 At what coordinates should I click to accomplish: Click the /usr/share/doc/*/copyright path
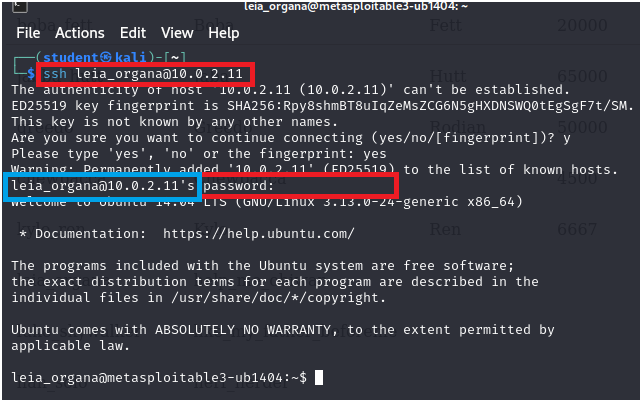[278, 298]
